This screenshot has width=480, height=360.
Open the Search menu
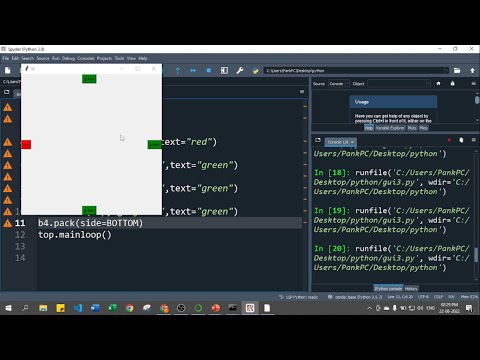28,58
